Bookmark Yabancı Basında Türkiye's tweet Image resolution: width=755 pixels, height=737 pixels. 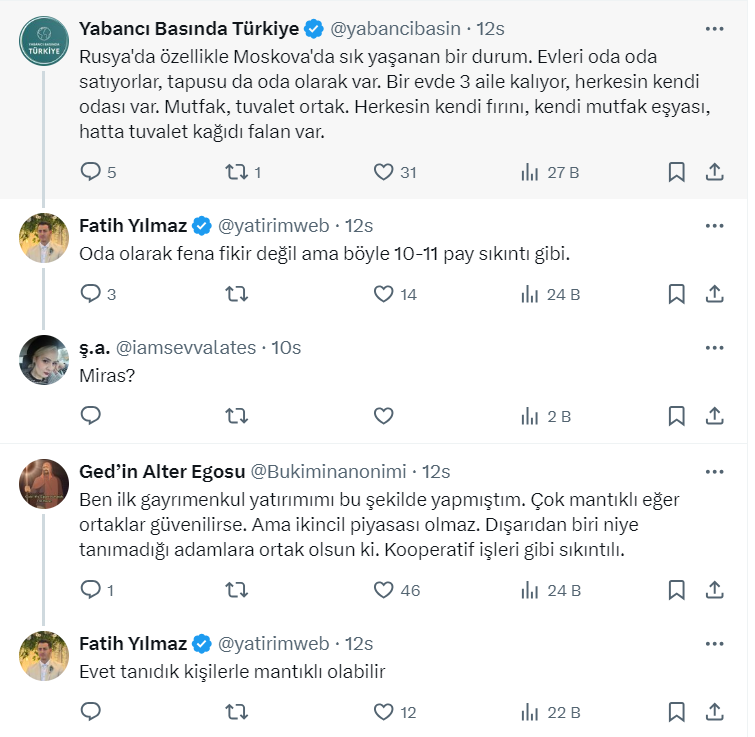coord(676,172)
